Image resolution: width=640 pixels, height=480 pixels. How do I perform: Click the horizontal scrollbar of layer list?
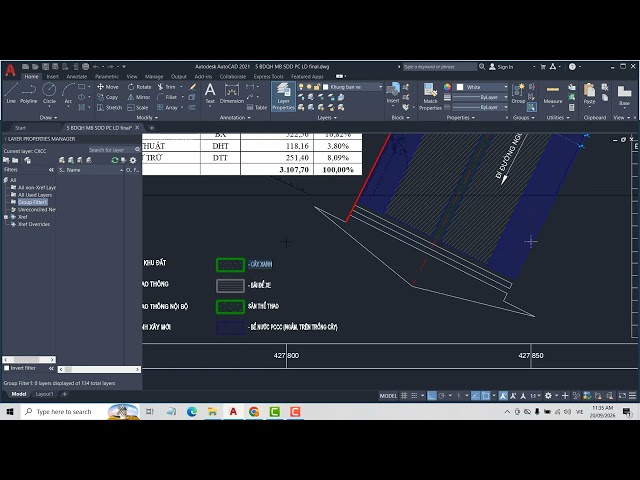coord(99,369)
